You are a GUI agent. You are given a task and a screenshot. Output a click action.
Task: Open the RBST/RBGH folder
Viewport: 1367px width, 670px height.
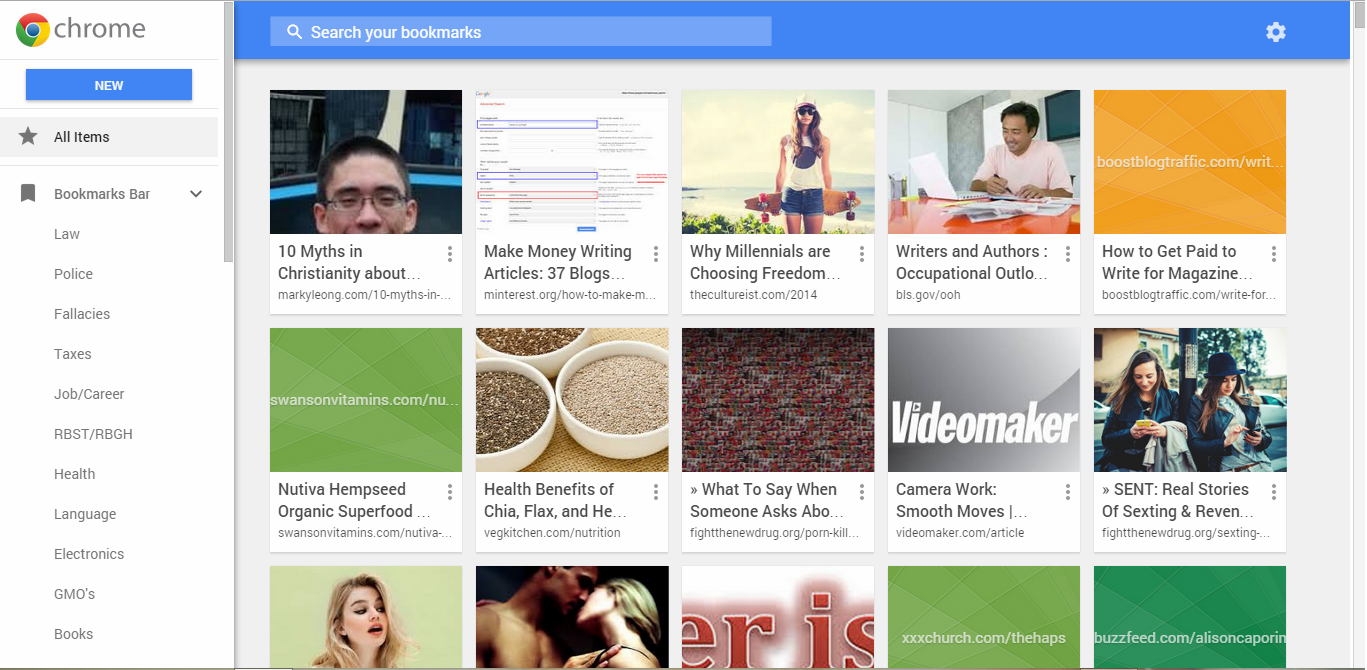[x=93, y=434]
